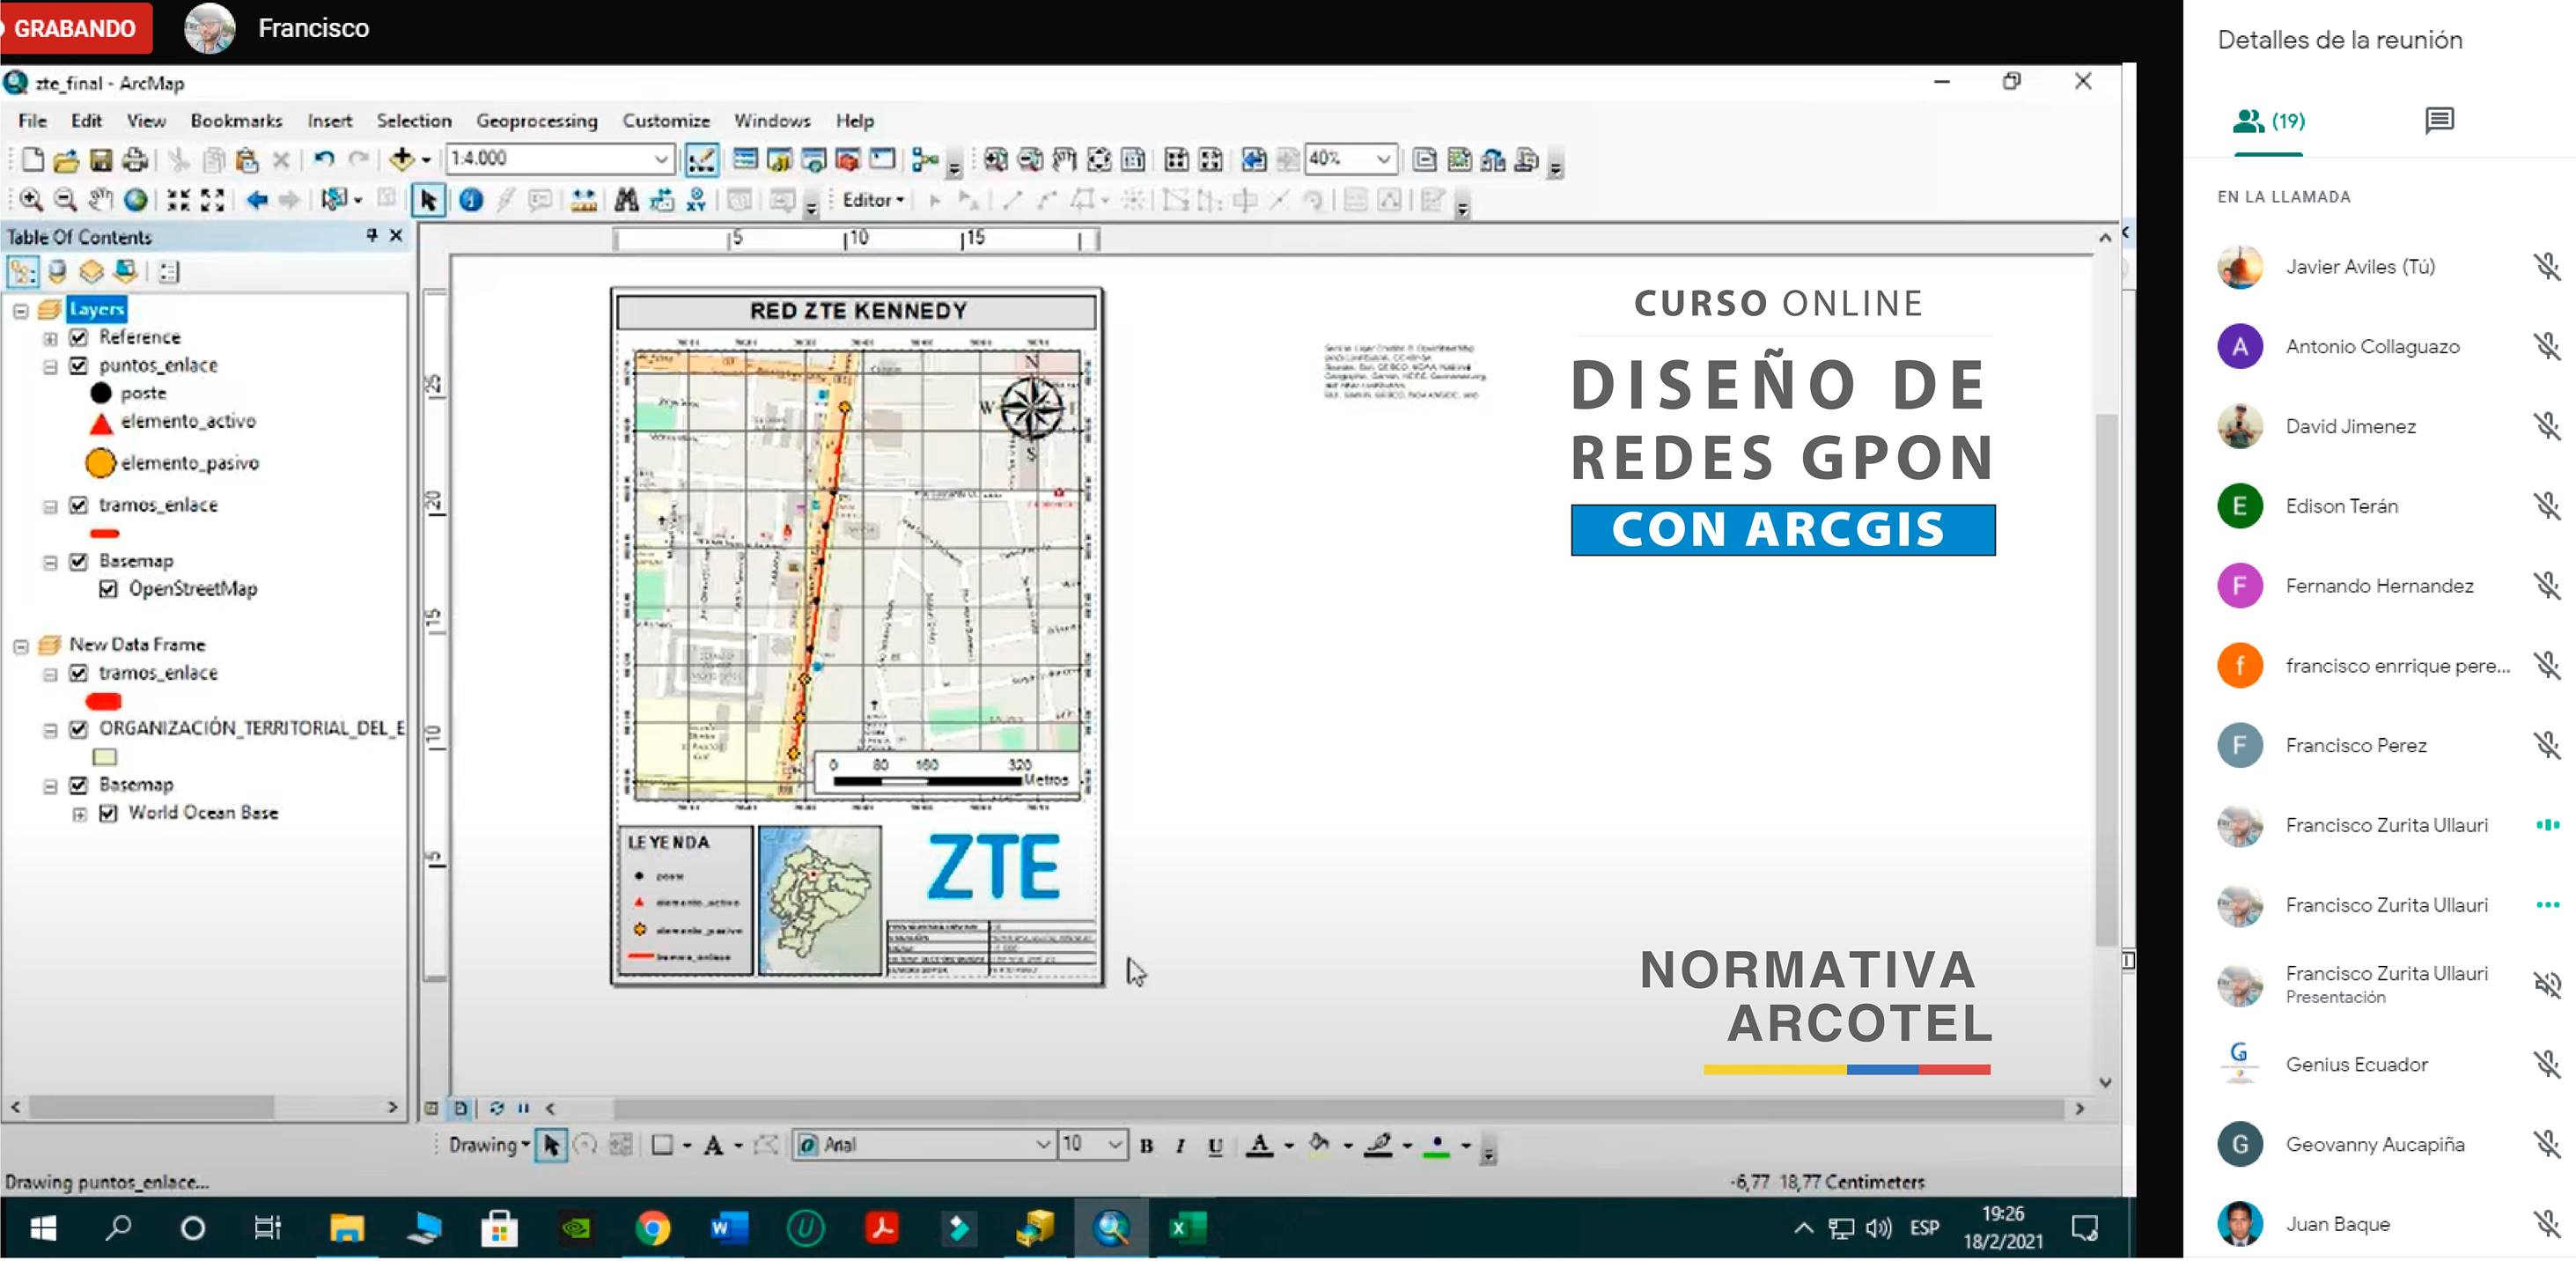2576x1261 pixels.
Task: Open the ModelBuilder window
Action: [925, 159]
